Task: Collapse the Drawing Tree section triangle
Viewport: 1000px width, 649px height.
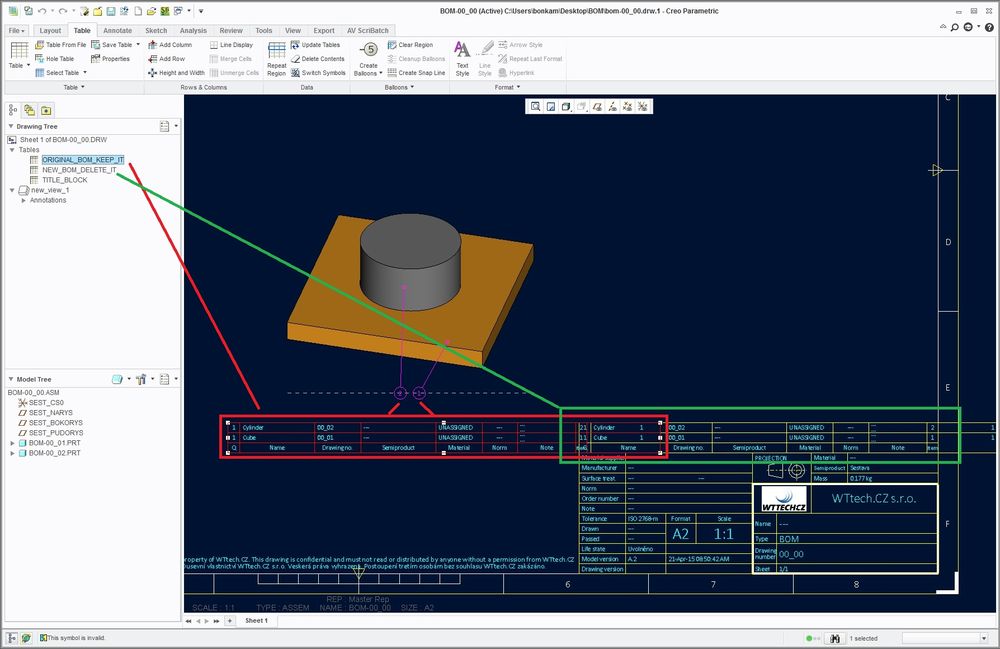Action: click(11, 126)
